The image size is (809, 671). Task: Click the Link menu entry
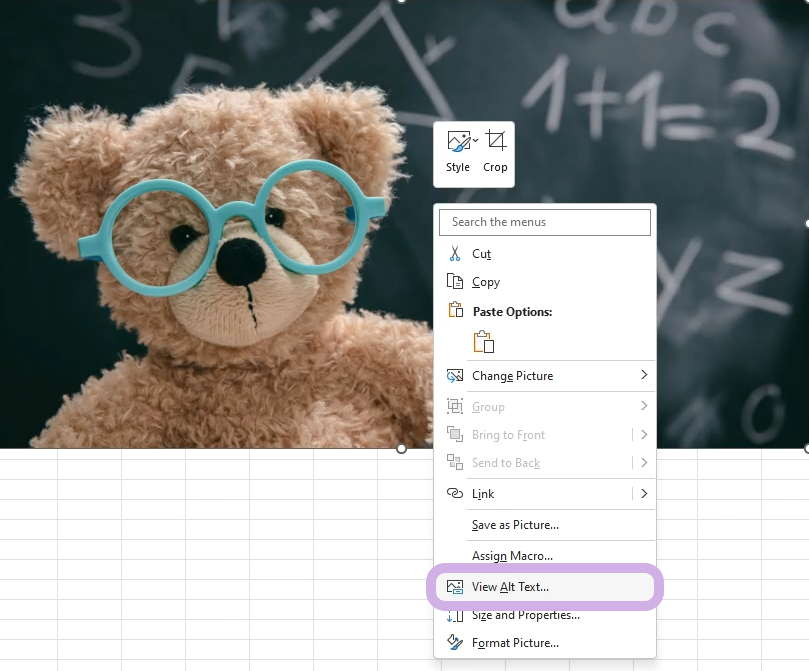483,494
